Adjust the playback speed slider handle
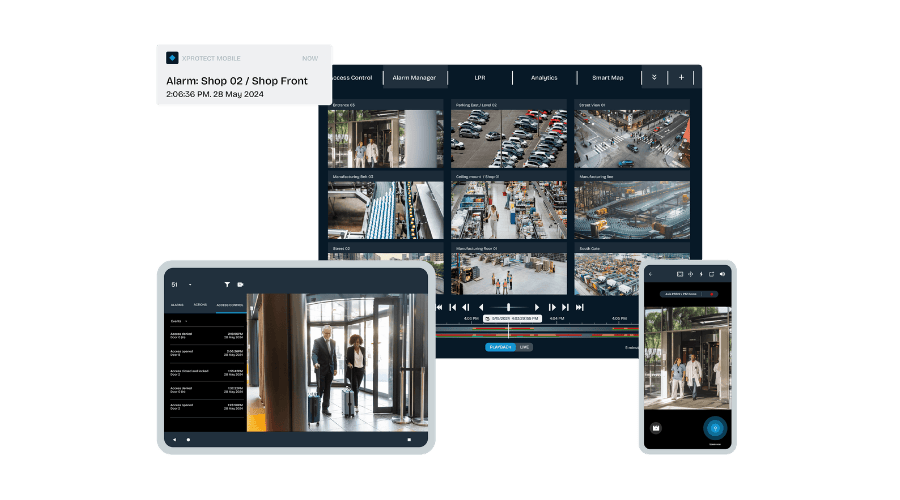Viewport: 900px width, 500px height. pos(509,307)
